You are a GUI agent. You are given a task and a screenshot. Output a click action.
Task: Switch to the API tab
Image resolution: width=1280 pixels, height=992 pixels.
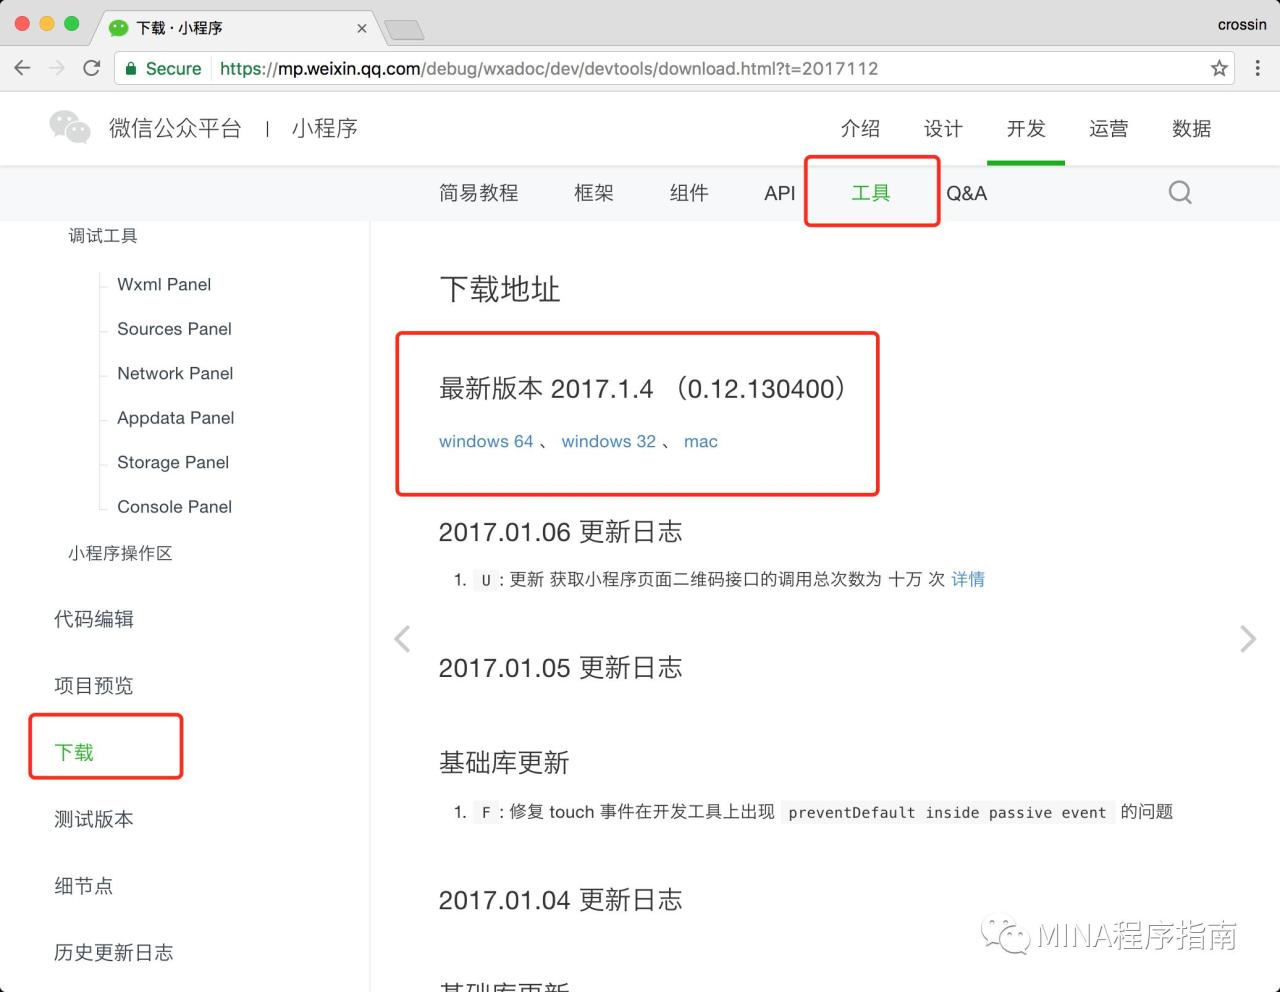(780, 193)
